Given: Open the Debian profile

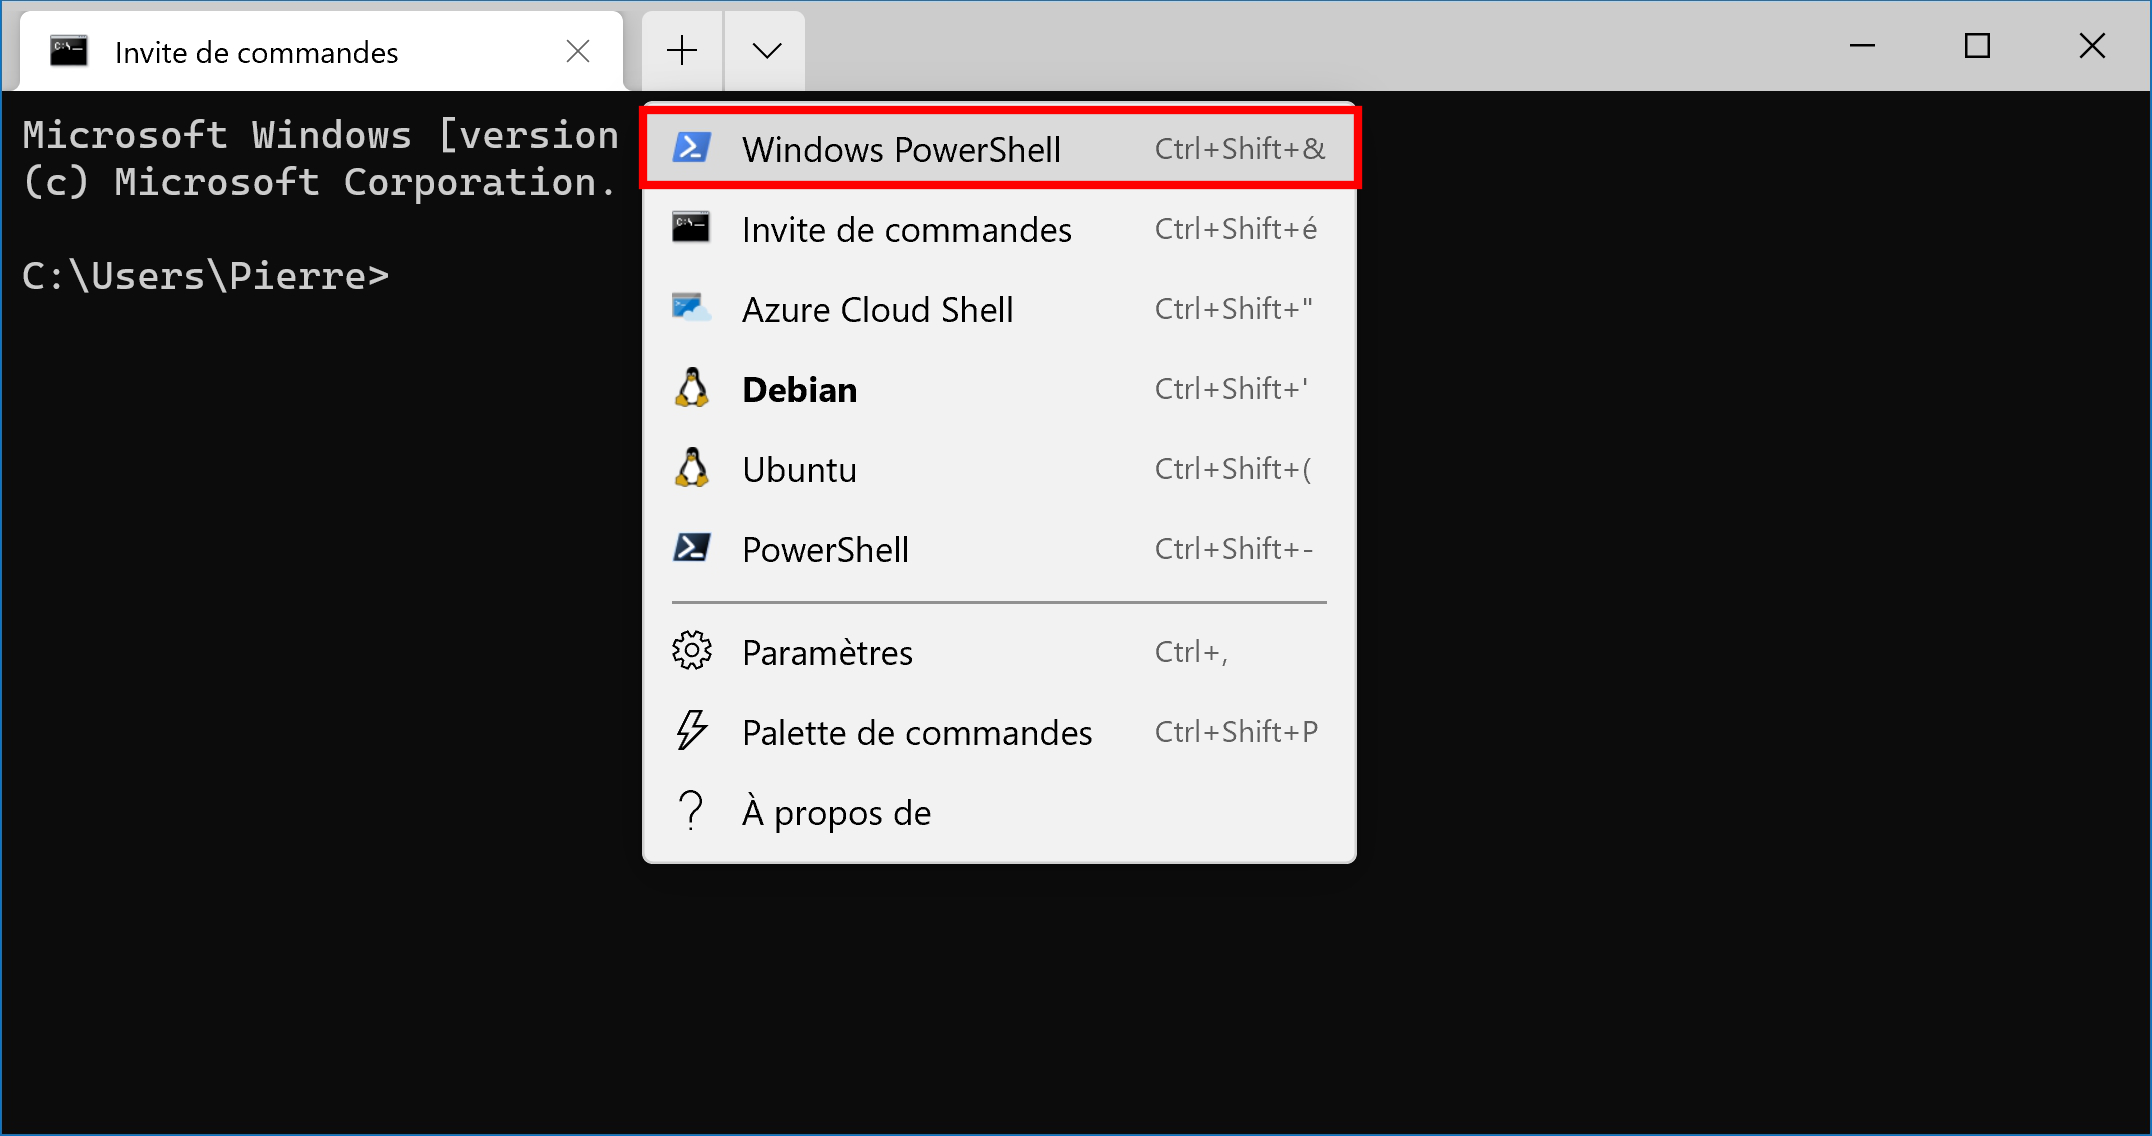Looking at the screenshot, I should 999,389.
